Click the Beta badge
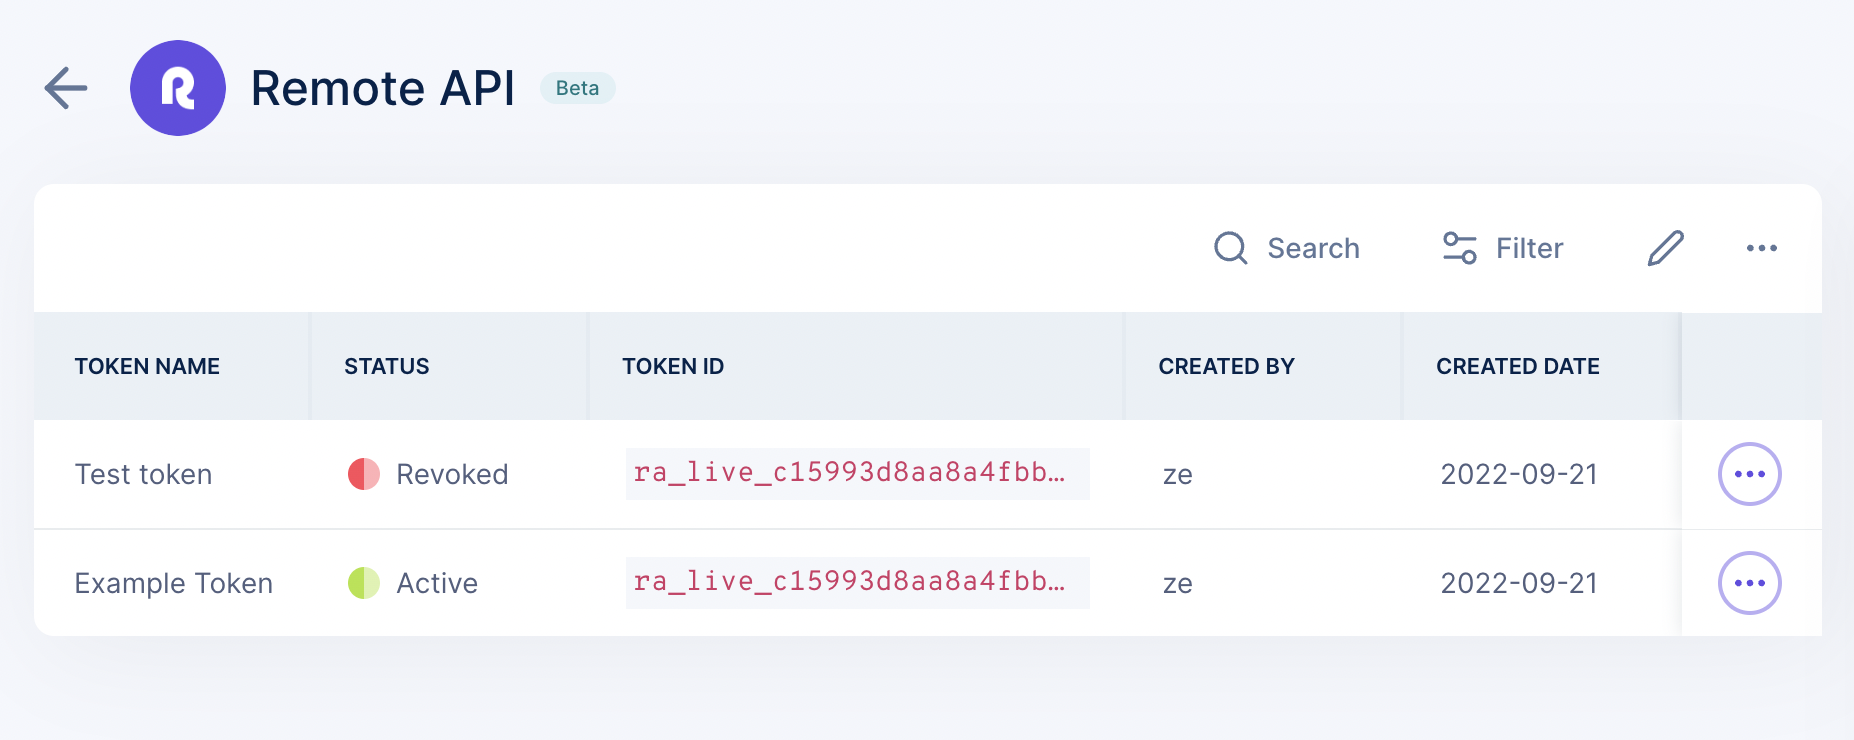Screen dimensions: 1854x740 pyautogui.click(x=577, y=88)
